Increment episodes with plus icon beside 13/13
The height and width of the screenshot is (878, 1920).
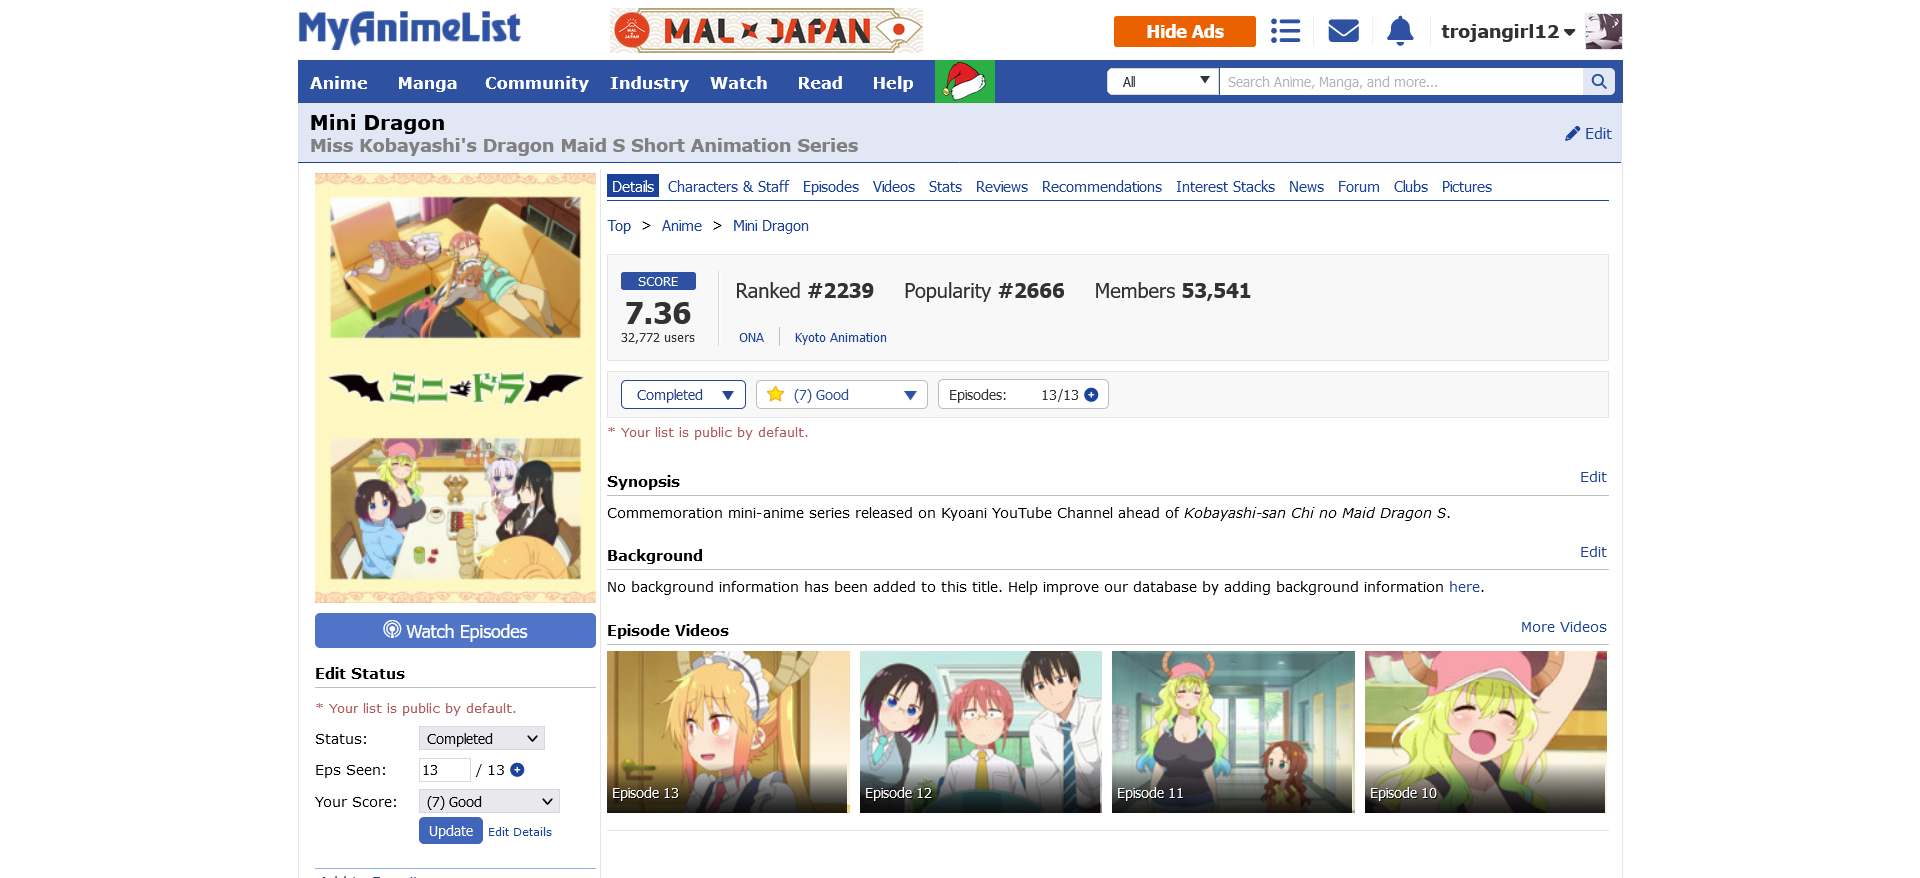pyautogui.click(x=1091, y=395)
